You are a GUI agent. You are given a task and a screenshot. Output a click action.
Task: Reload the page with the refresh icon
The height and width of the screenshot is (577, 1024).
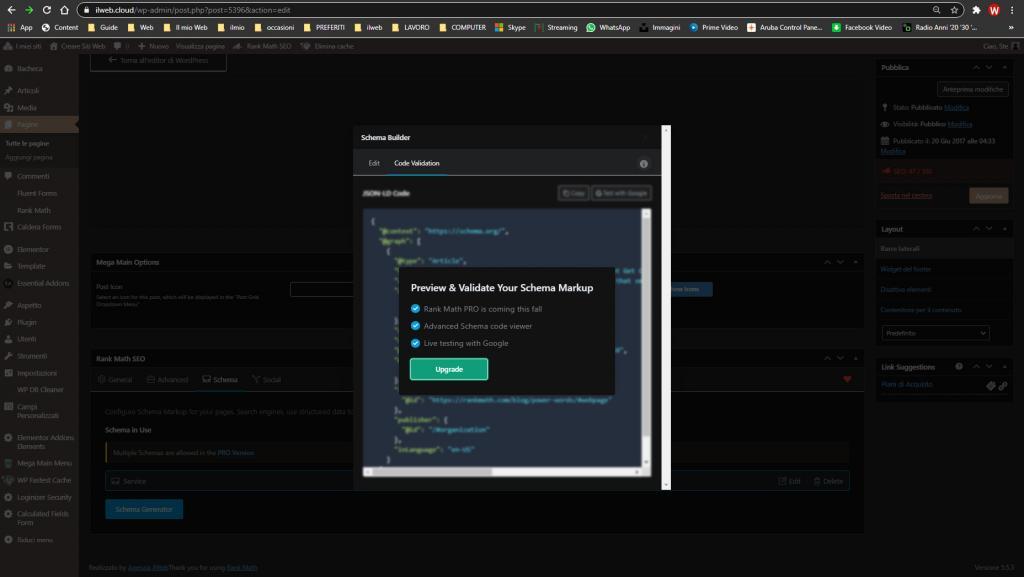click(x=46, y=10)
